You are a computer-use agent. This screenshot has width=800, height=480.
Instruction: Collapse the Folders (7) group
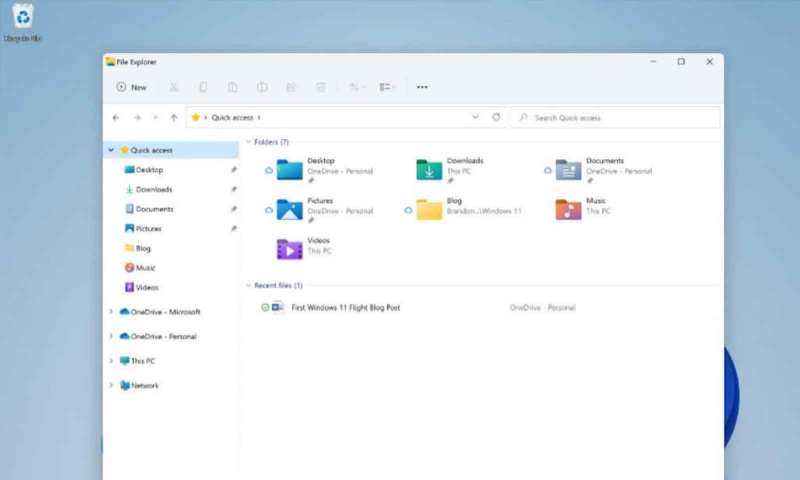248,142
